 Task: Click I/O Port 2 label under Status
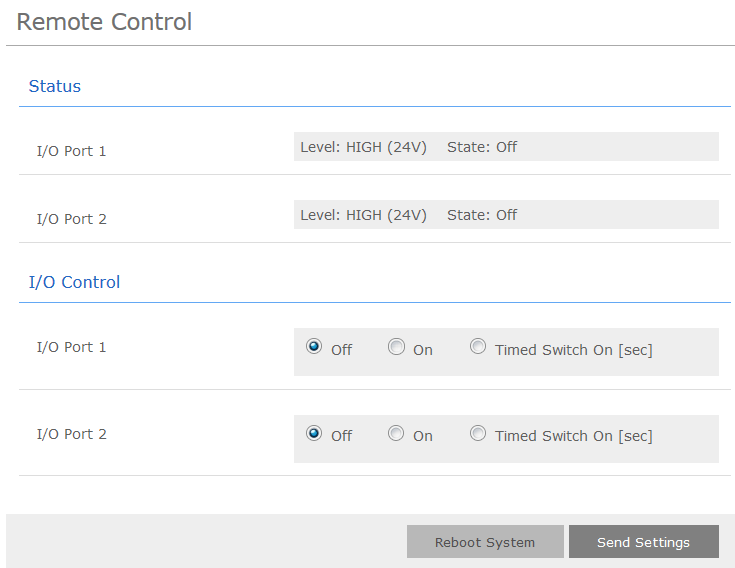(x=71, y=219)
